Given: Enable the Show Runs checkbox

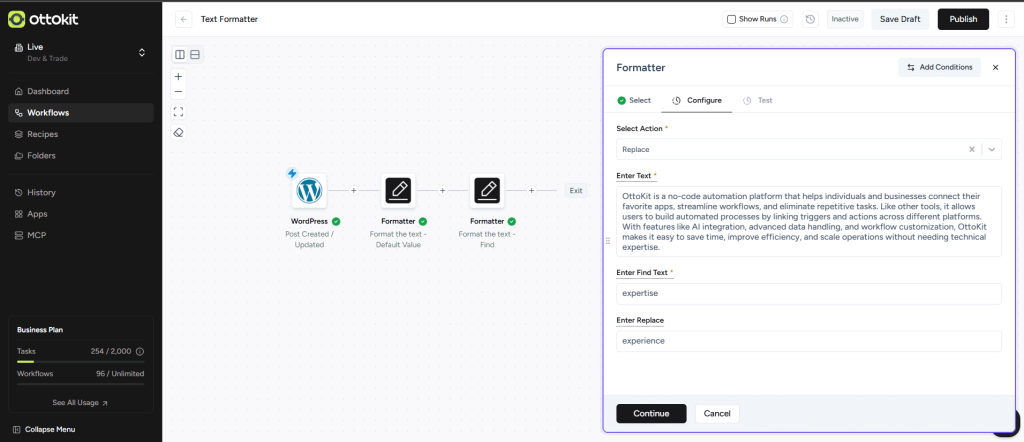Looking at the screenshot, I should (731, 19).
